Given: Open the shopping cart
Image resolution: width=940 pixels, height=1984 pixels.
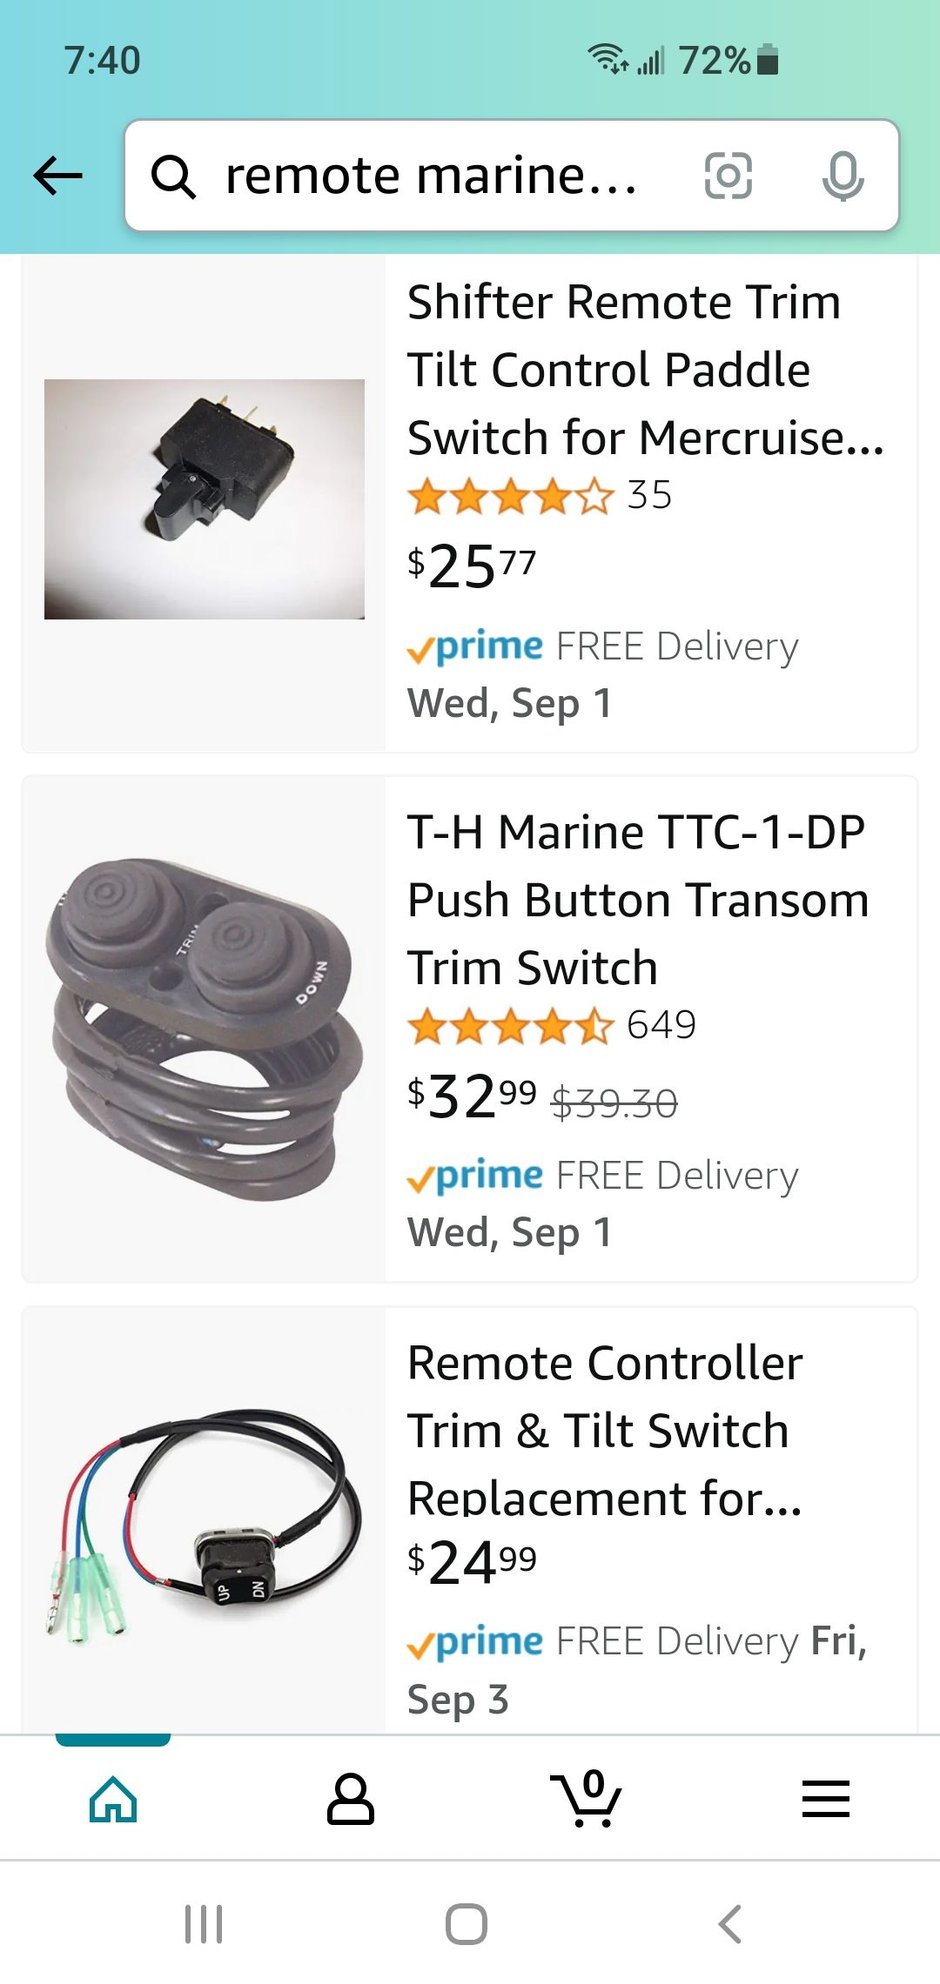Looking at the screenshot, I should [586, 1798].
